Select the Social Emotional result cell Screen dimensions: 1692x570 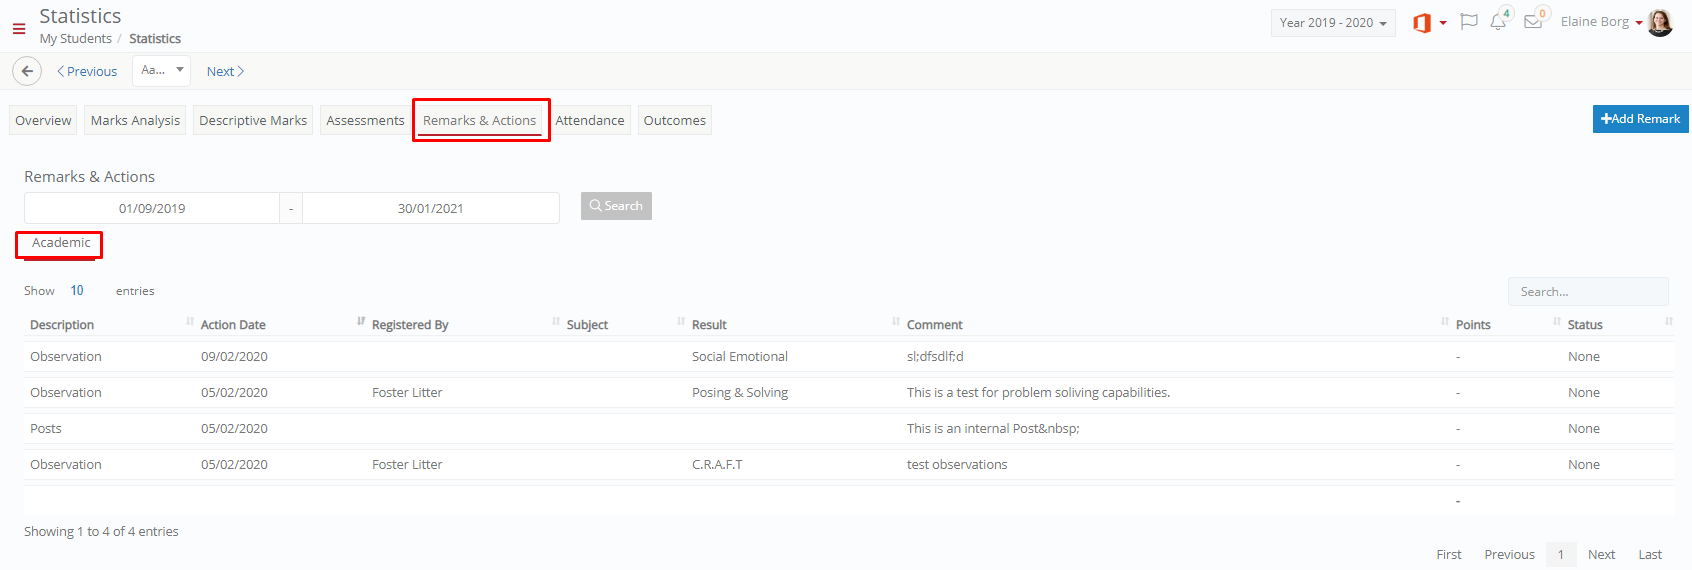[740, 357]
